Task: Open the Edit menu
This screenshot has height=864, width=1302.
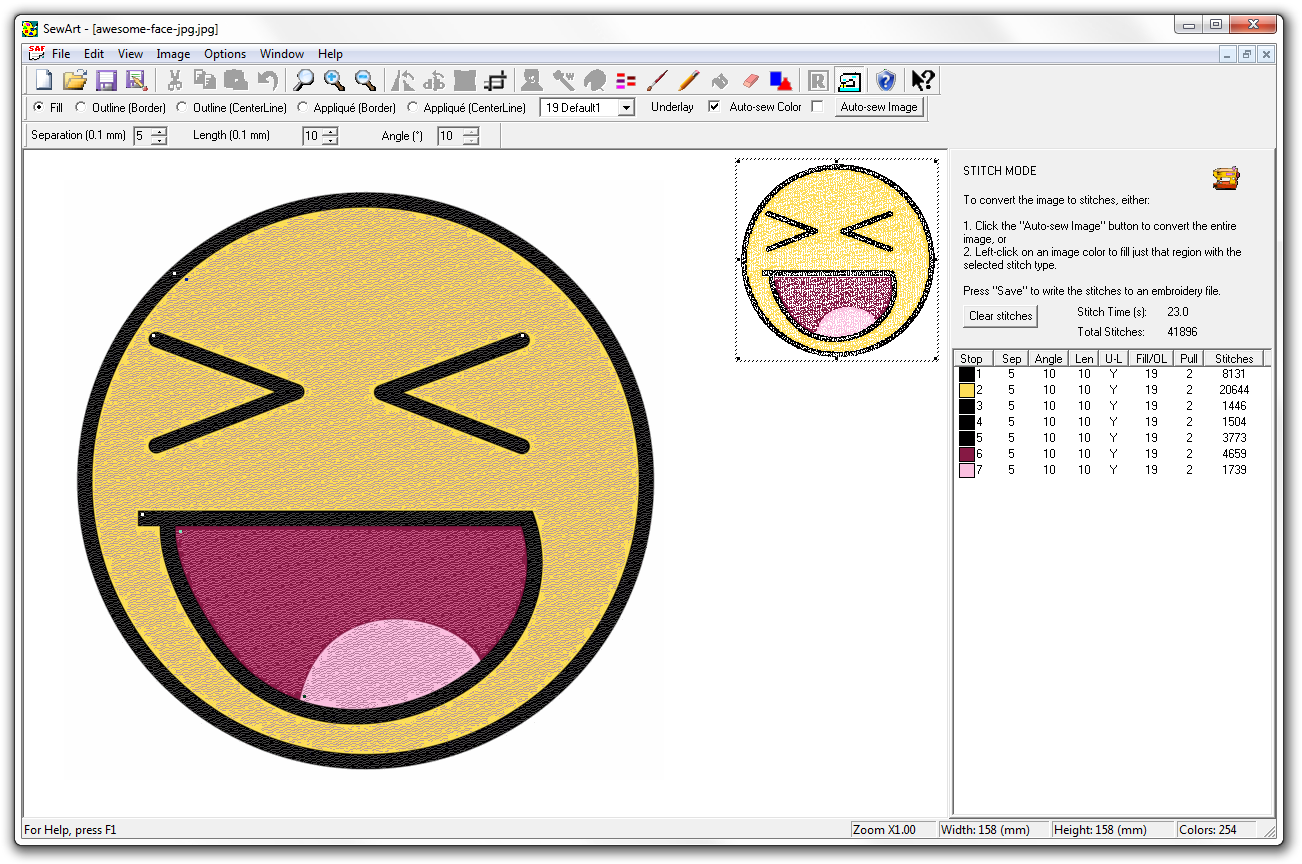Action: 94,54
